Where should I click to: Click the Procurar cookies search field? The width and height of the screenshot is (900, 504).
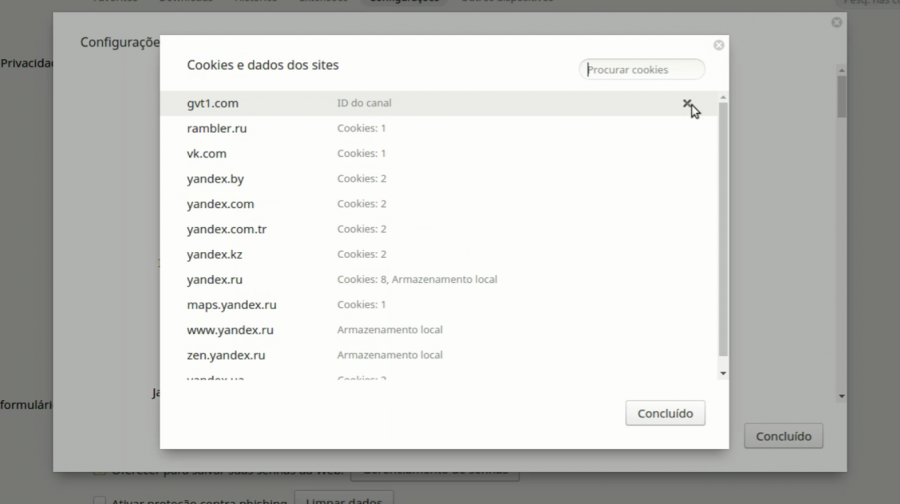(642, 70)
